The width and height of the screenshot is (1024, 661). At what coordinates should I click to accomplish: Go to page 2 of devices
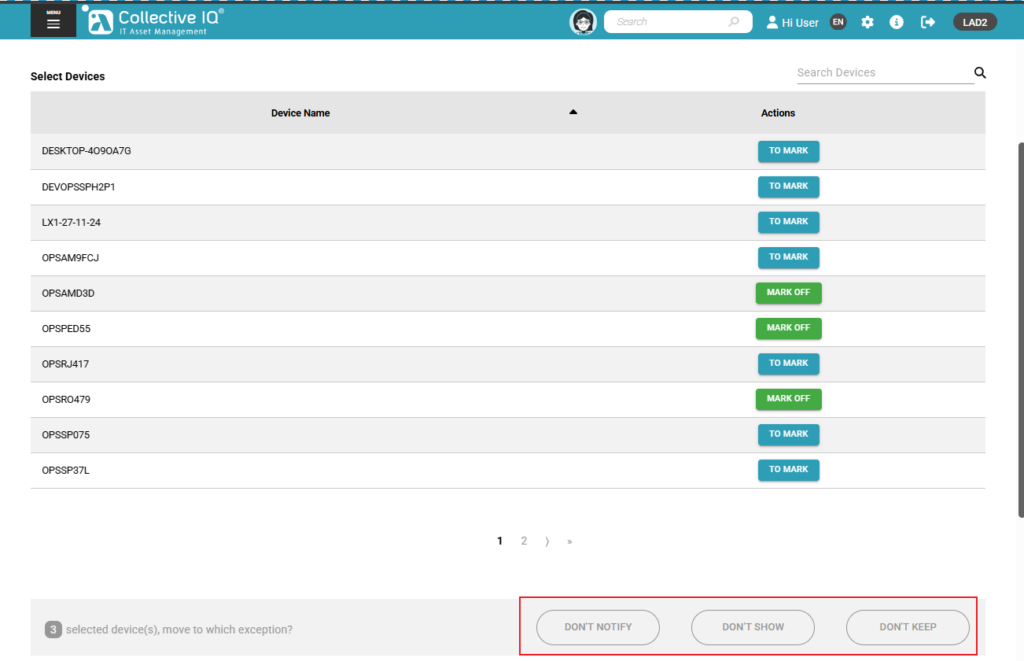[x=524, y=541]
